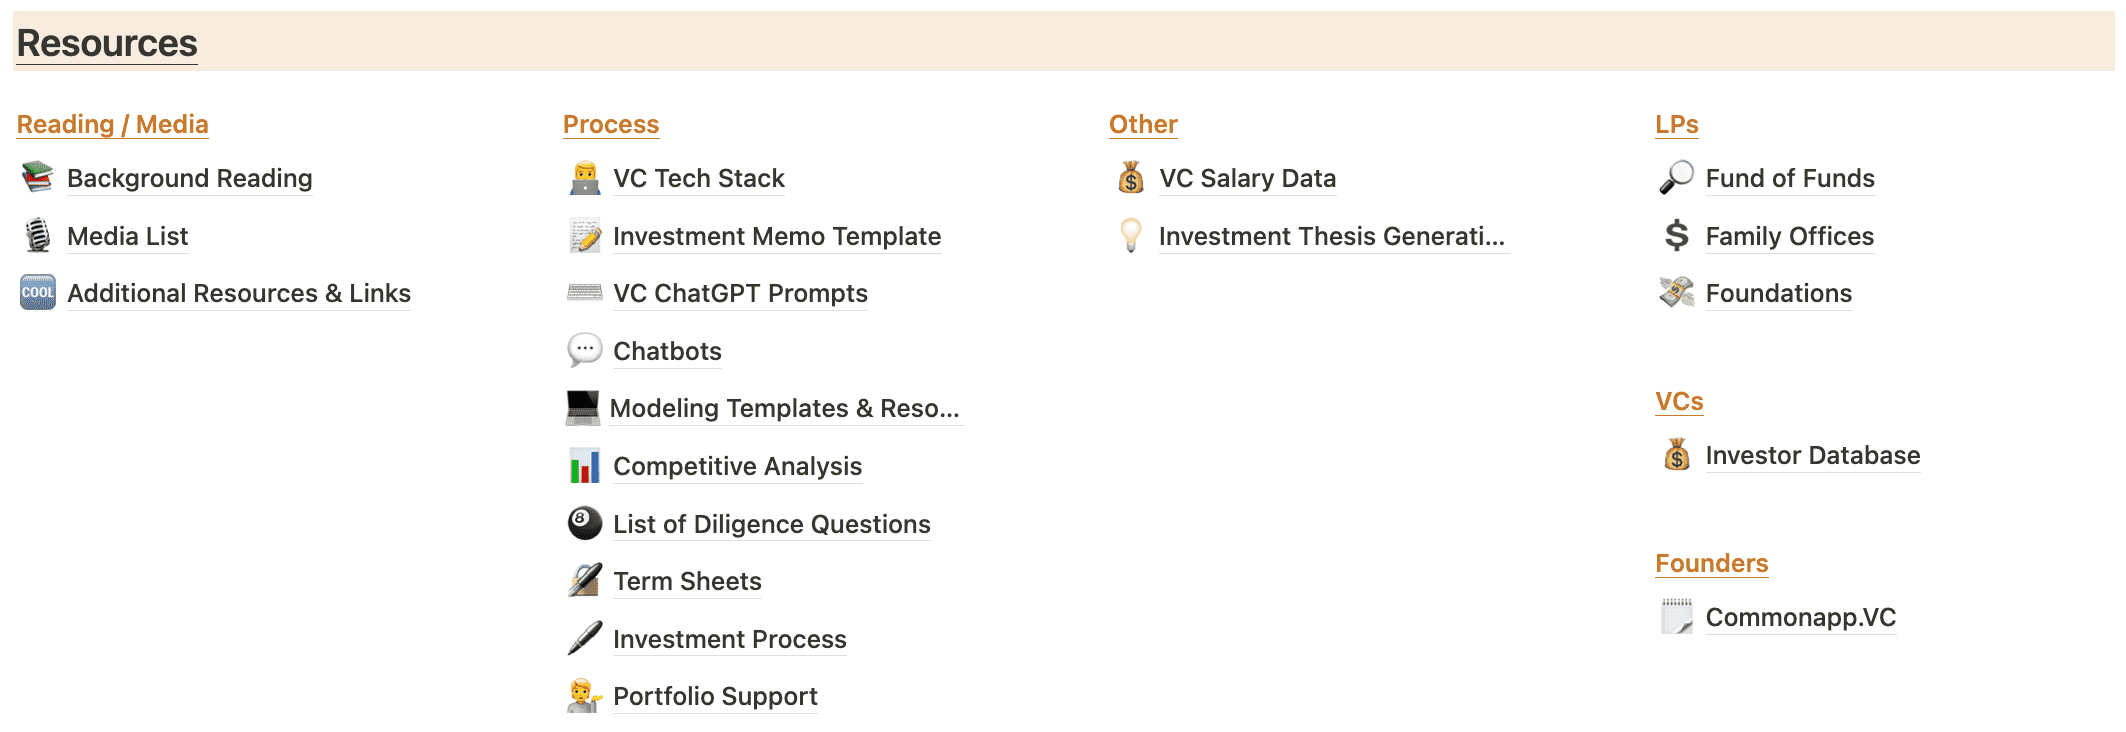The height and width of the screenshot is (732, 2126).
Task: Click the microphone icon next to Media List
Action: 36,236
